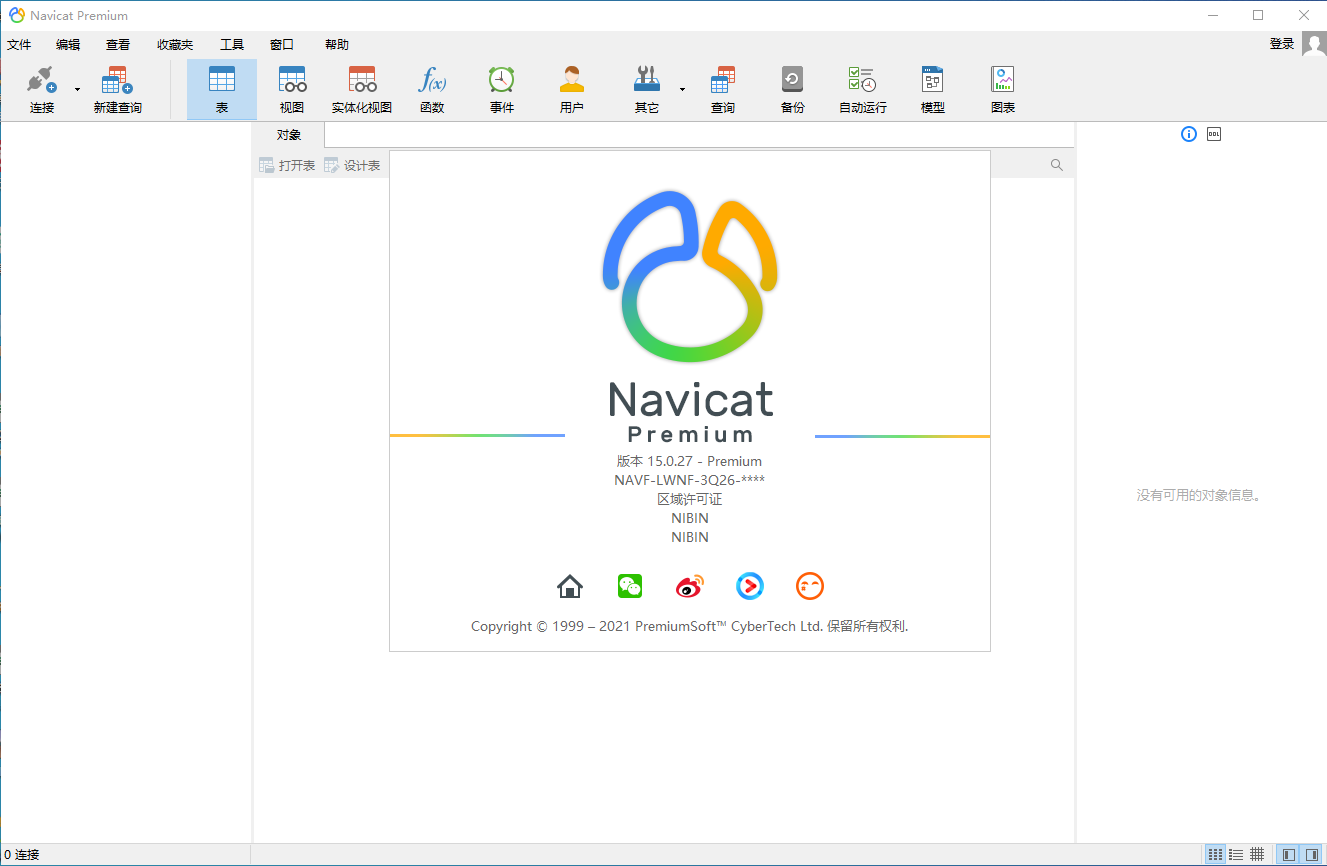Click the user avatar icon
1327x866 pixels.
coord(1314,44)
